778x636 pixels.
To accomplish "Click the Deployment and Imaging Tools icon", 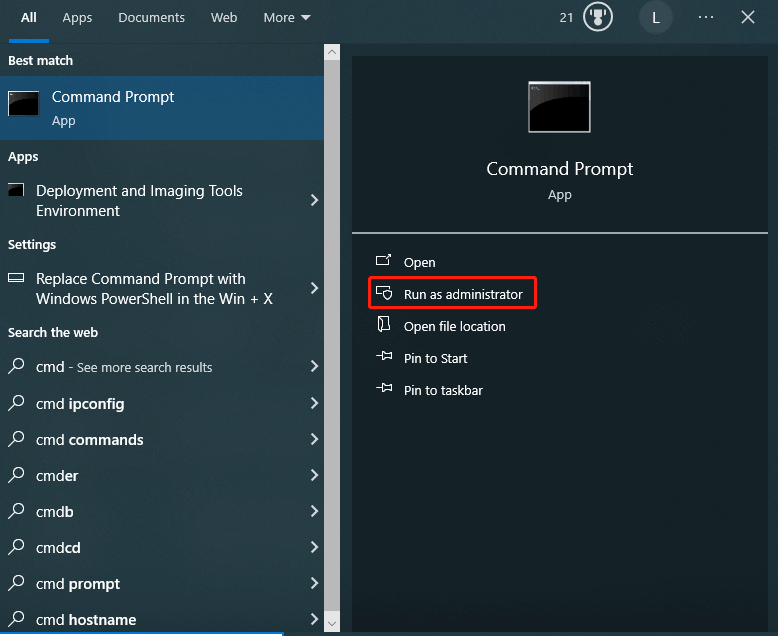I will click(16, 190).
